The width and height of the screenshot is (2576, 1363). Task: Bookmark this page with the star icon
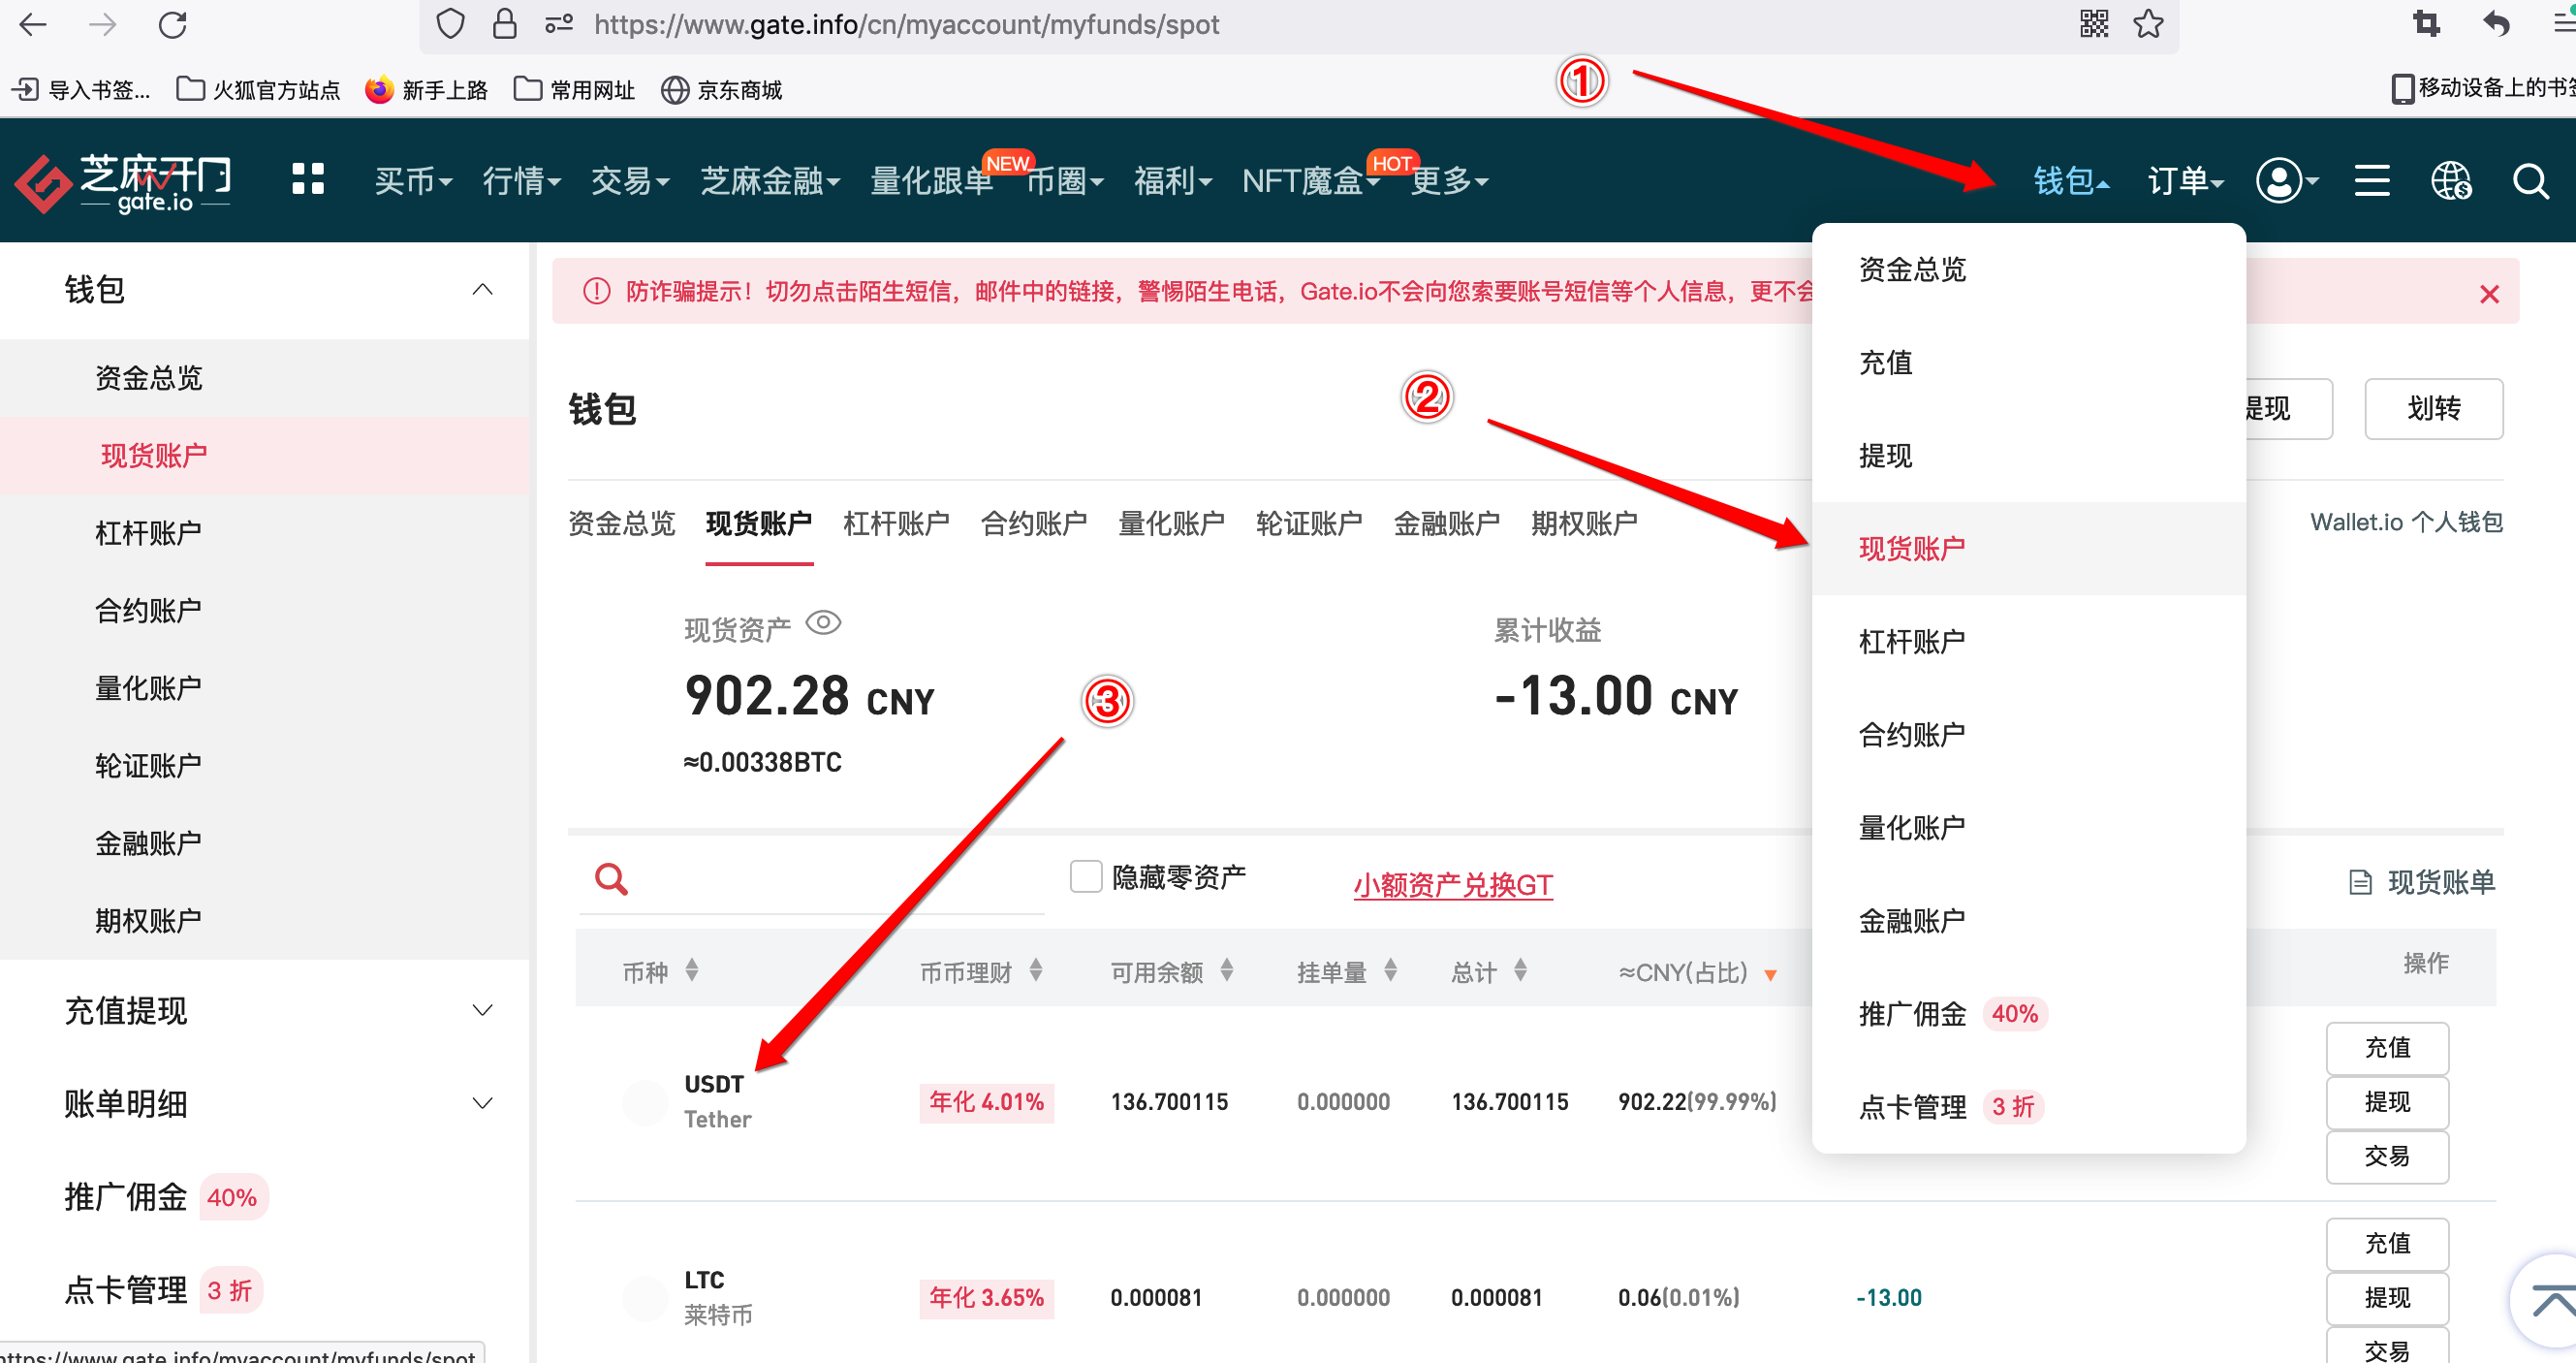click(x=2148, y=24)
